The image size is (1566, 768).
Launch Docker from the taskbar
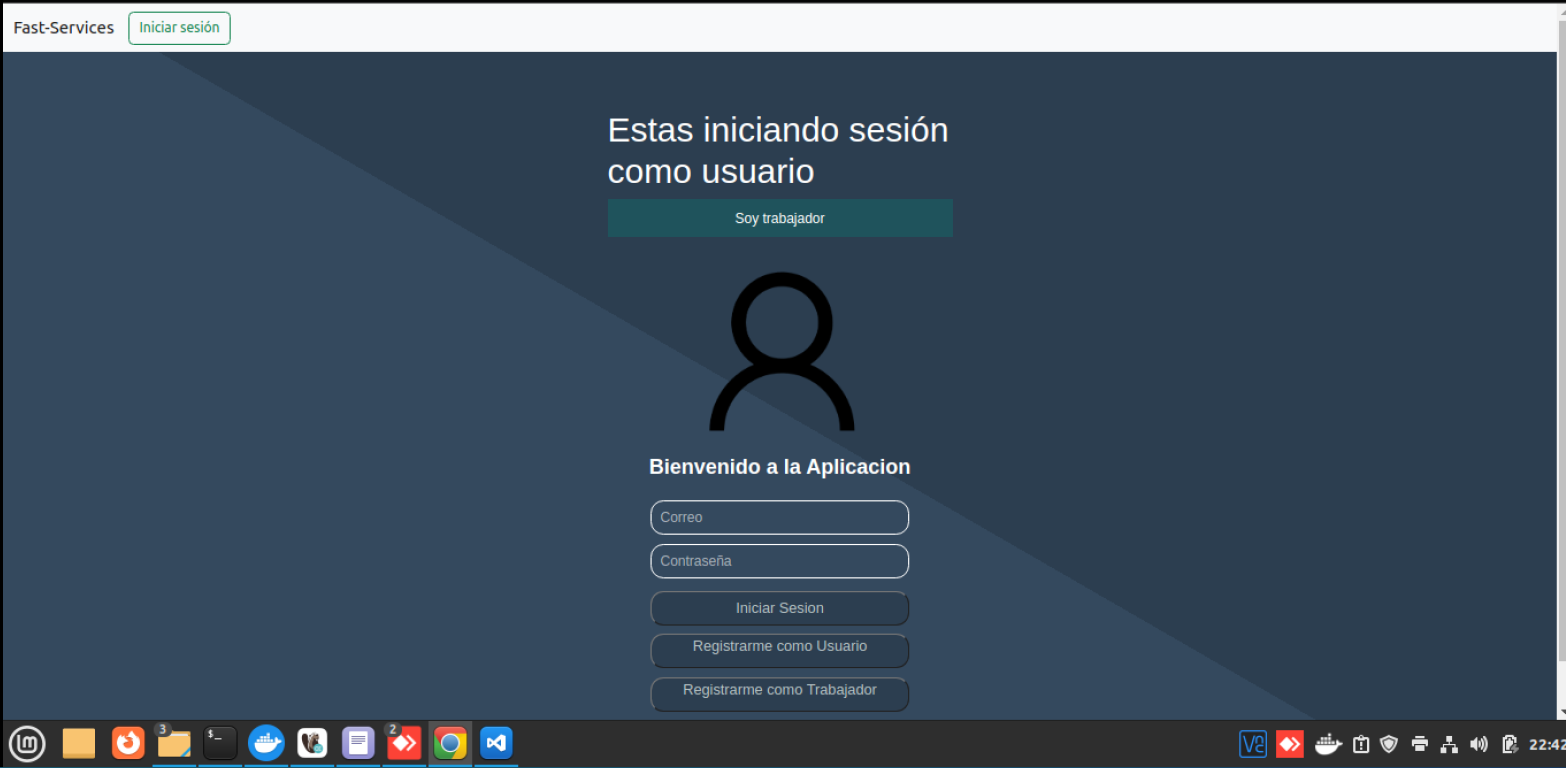click(x=266, y=743)
